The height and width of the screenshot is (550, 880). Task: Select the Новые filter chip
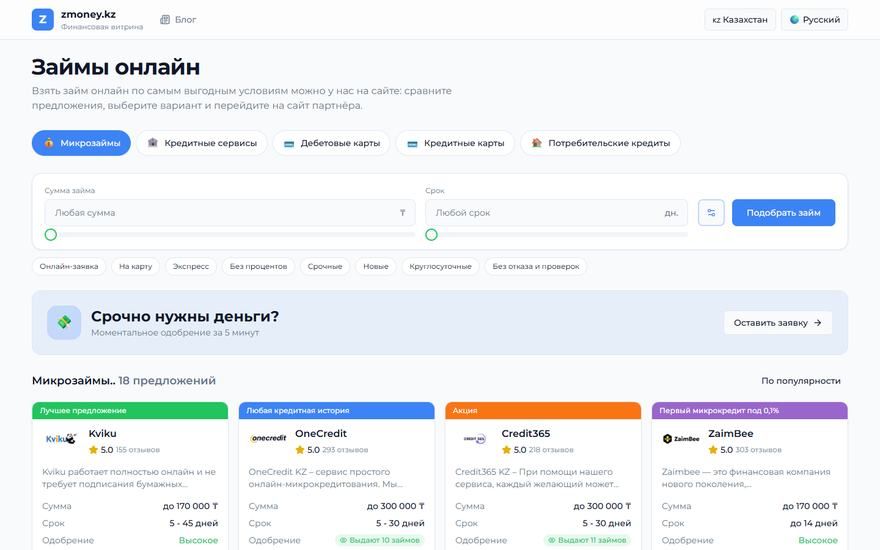[x=375, y=266]
